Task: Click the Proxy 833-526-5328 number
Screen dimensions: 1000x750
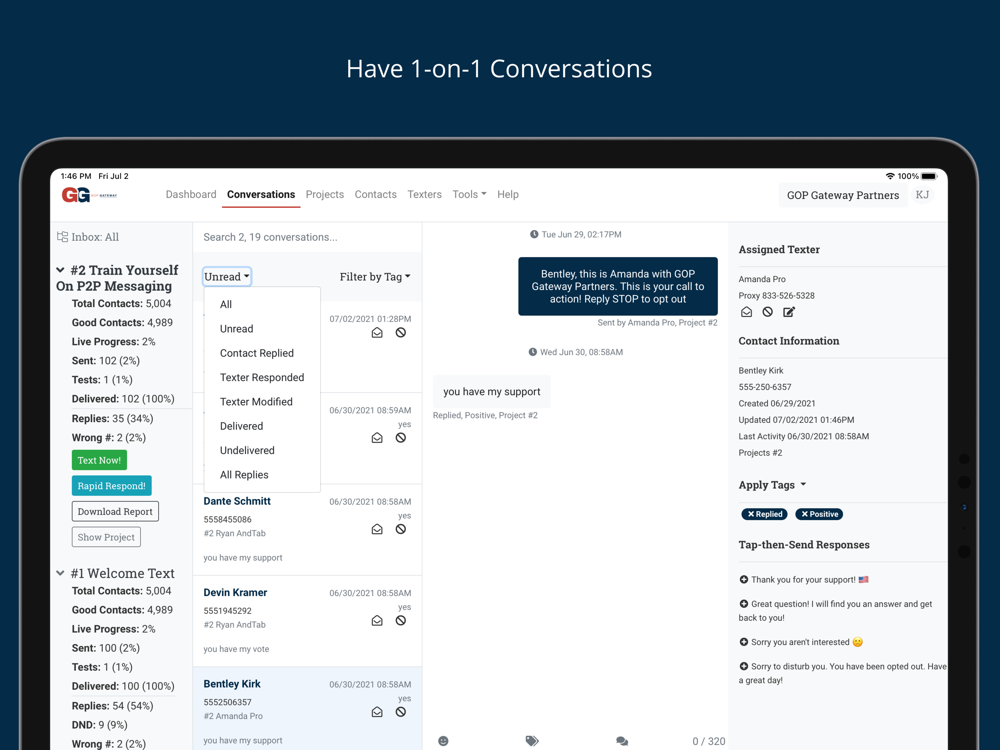Action: tap(776, 295)
